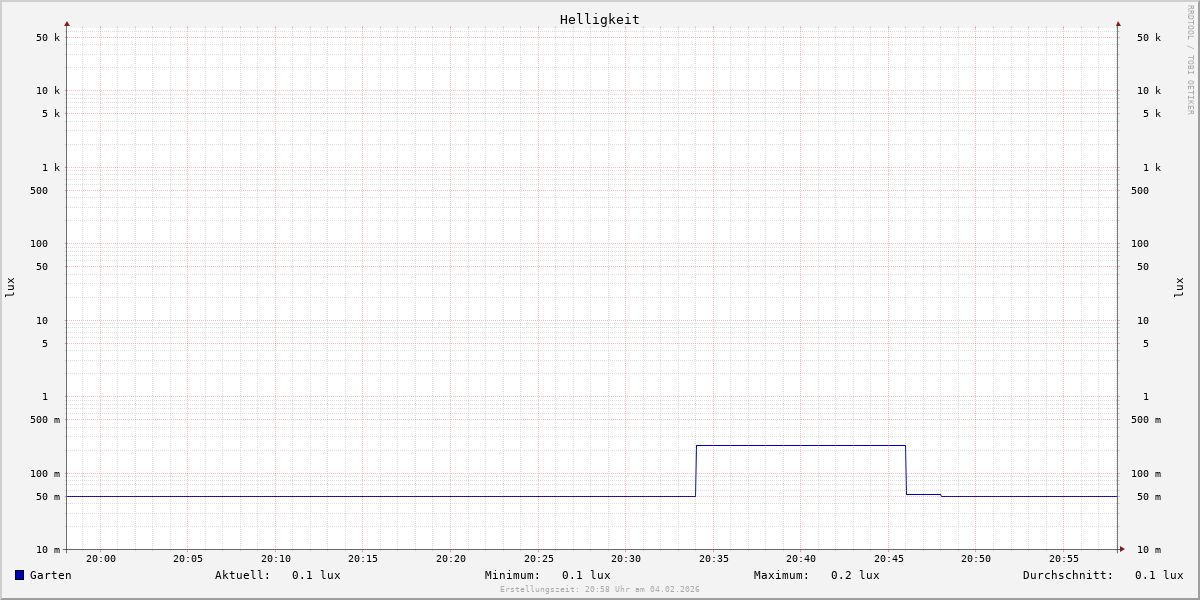This screenshot has height=600, width=1200.
Task: Click the 'Aktuell: 0.1 lux' value
Action: (278, 575)
